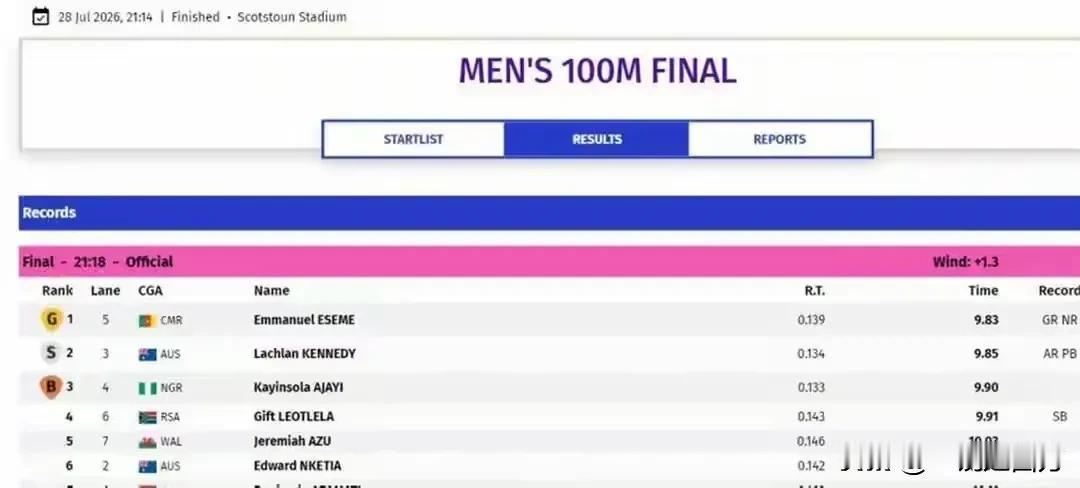The width and height of the screenshot is (1080, 488).
Task: Open Emmanuel ESEME athlete link
Action: 304,320
